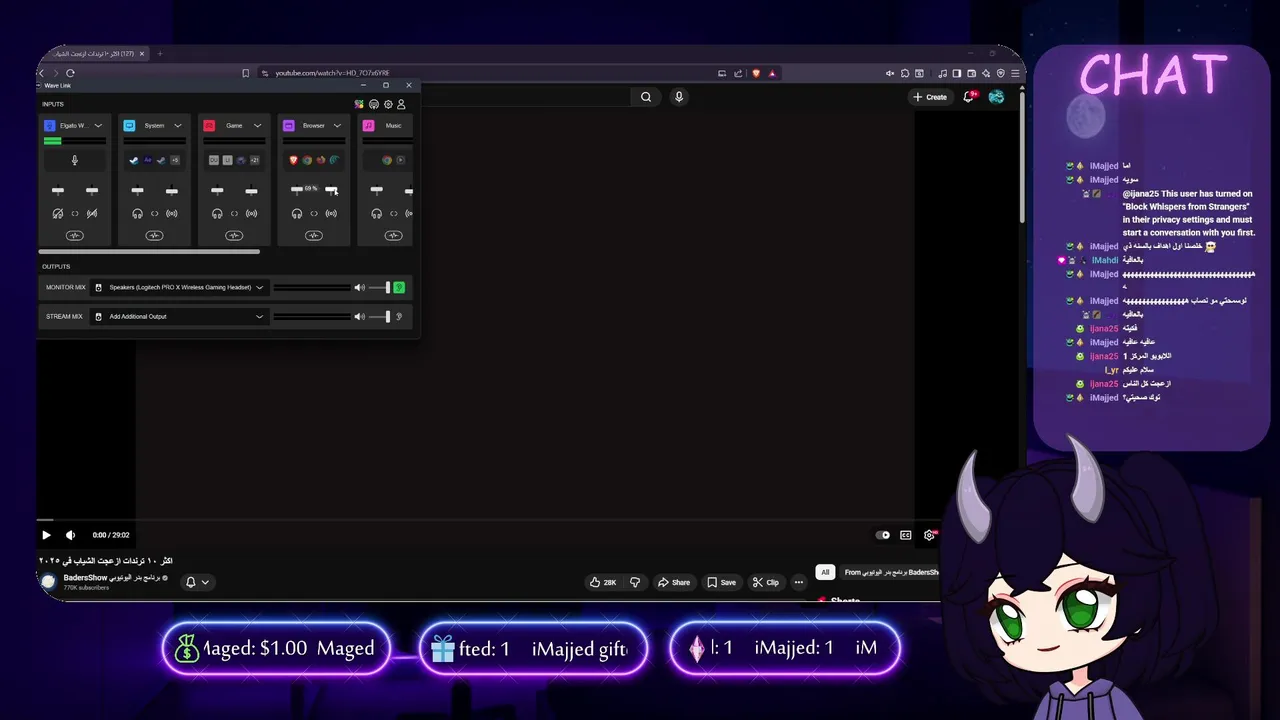Open the headset icon in Wave Link header
This screenshot has height=720, width=1280.
pos(374,104)
